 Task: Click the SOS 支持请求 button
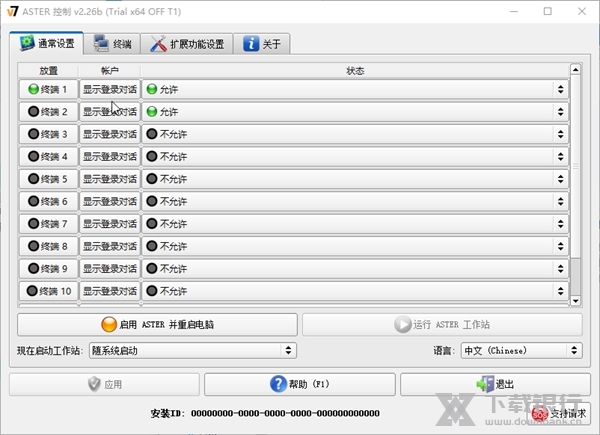(561, 414)
